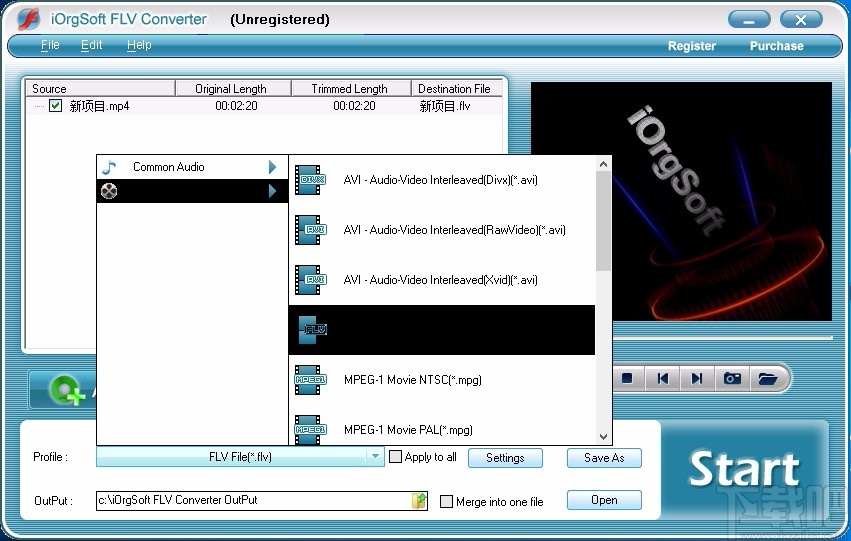Choose AVI Xvid format entry

pos(442,279)
